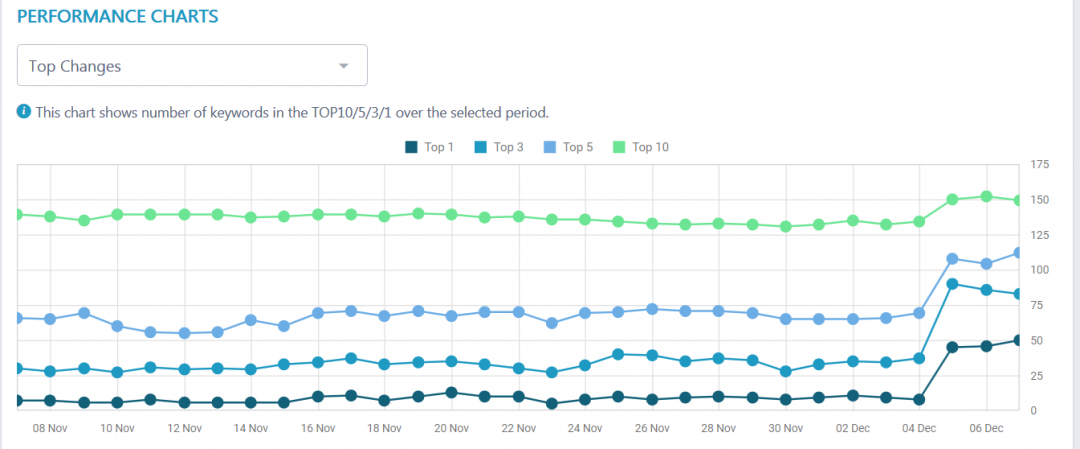Toggle the Top 1 legend series
1080x449 pixels.
click(x=429, y=147)
